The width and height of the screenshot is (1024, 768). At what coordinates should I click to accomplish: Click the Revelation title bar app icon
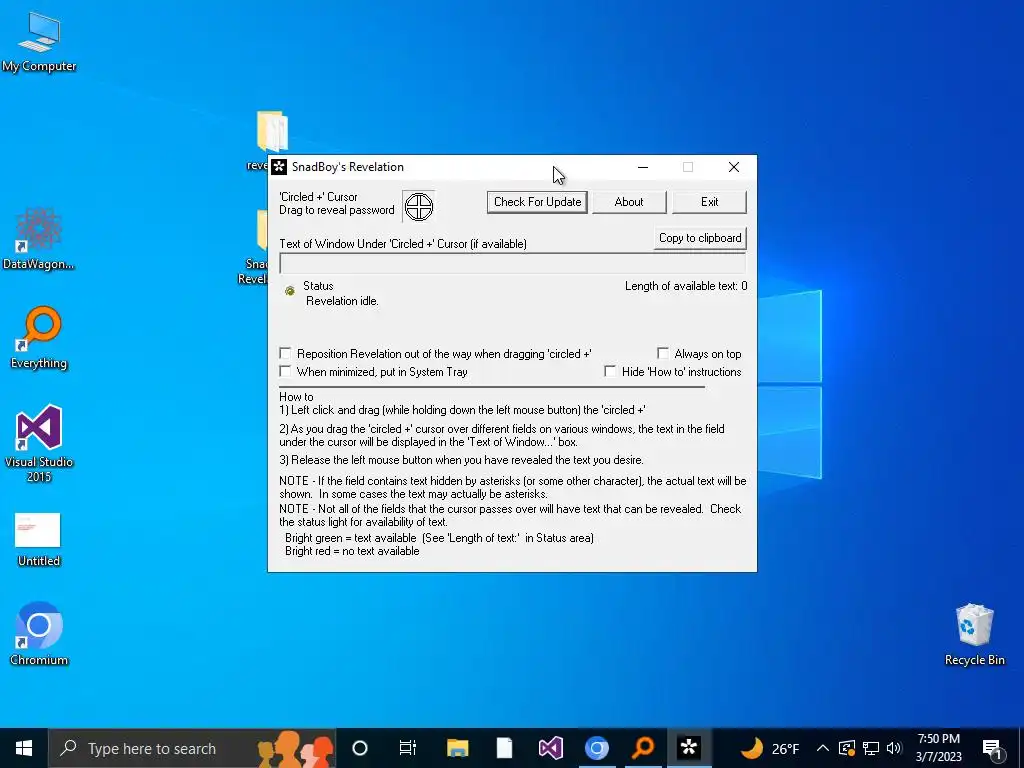(279, 167)
